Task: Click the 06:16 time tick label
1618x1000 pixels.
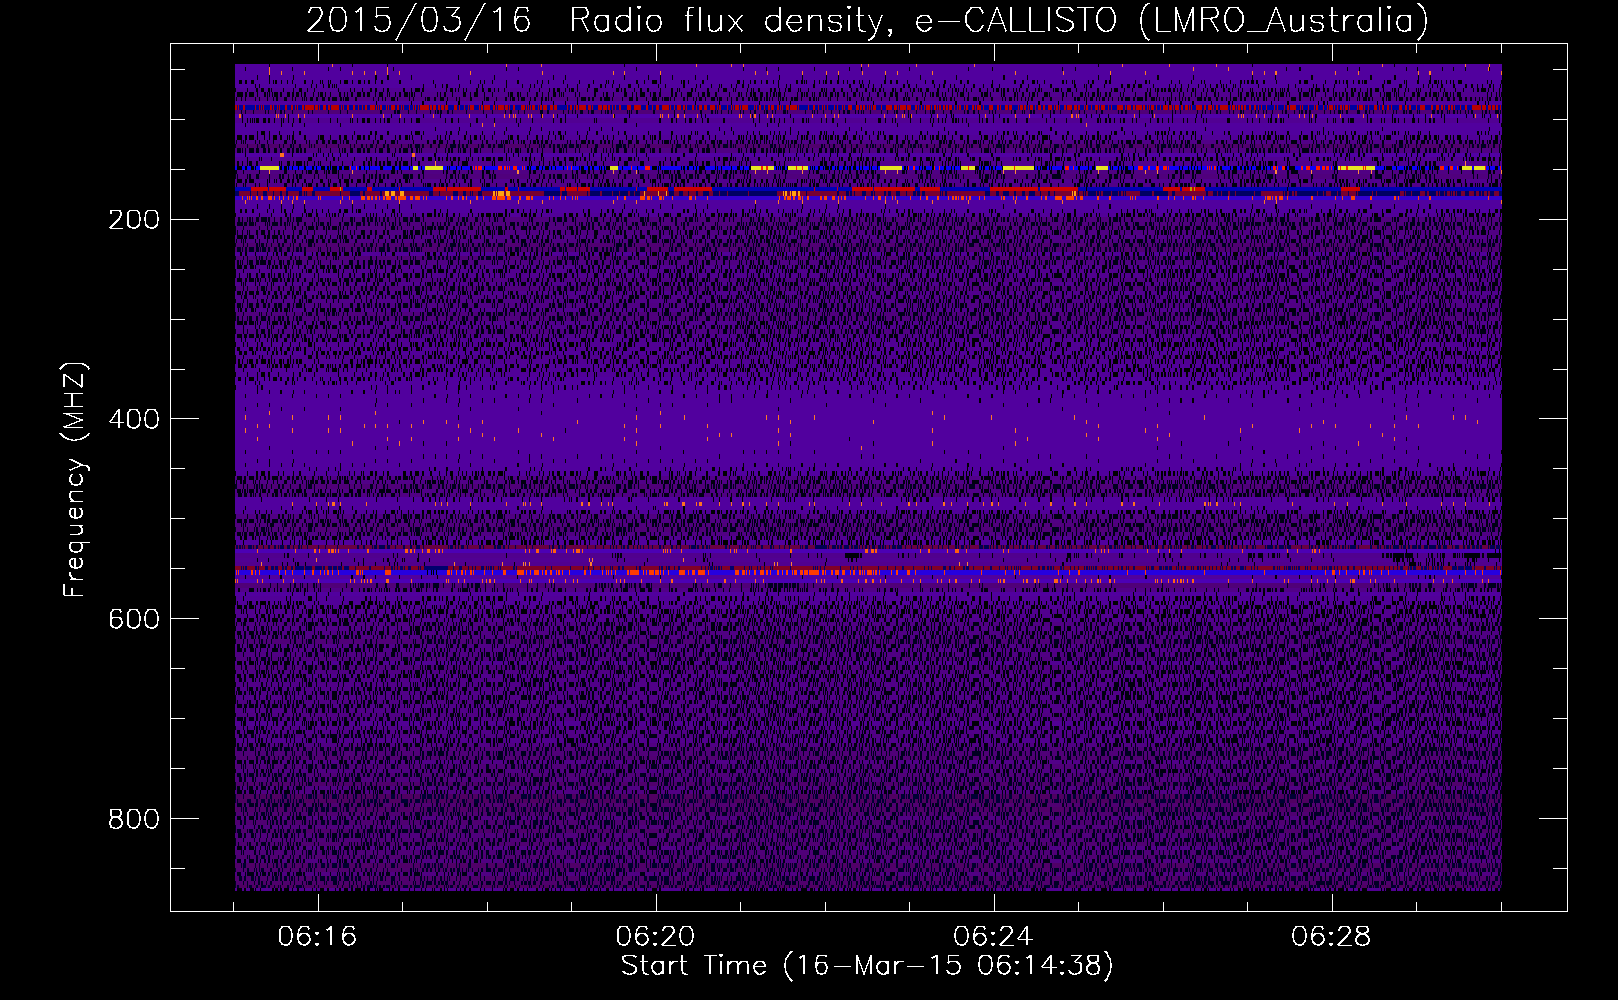Action: pos(318,937)
